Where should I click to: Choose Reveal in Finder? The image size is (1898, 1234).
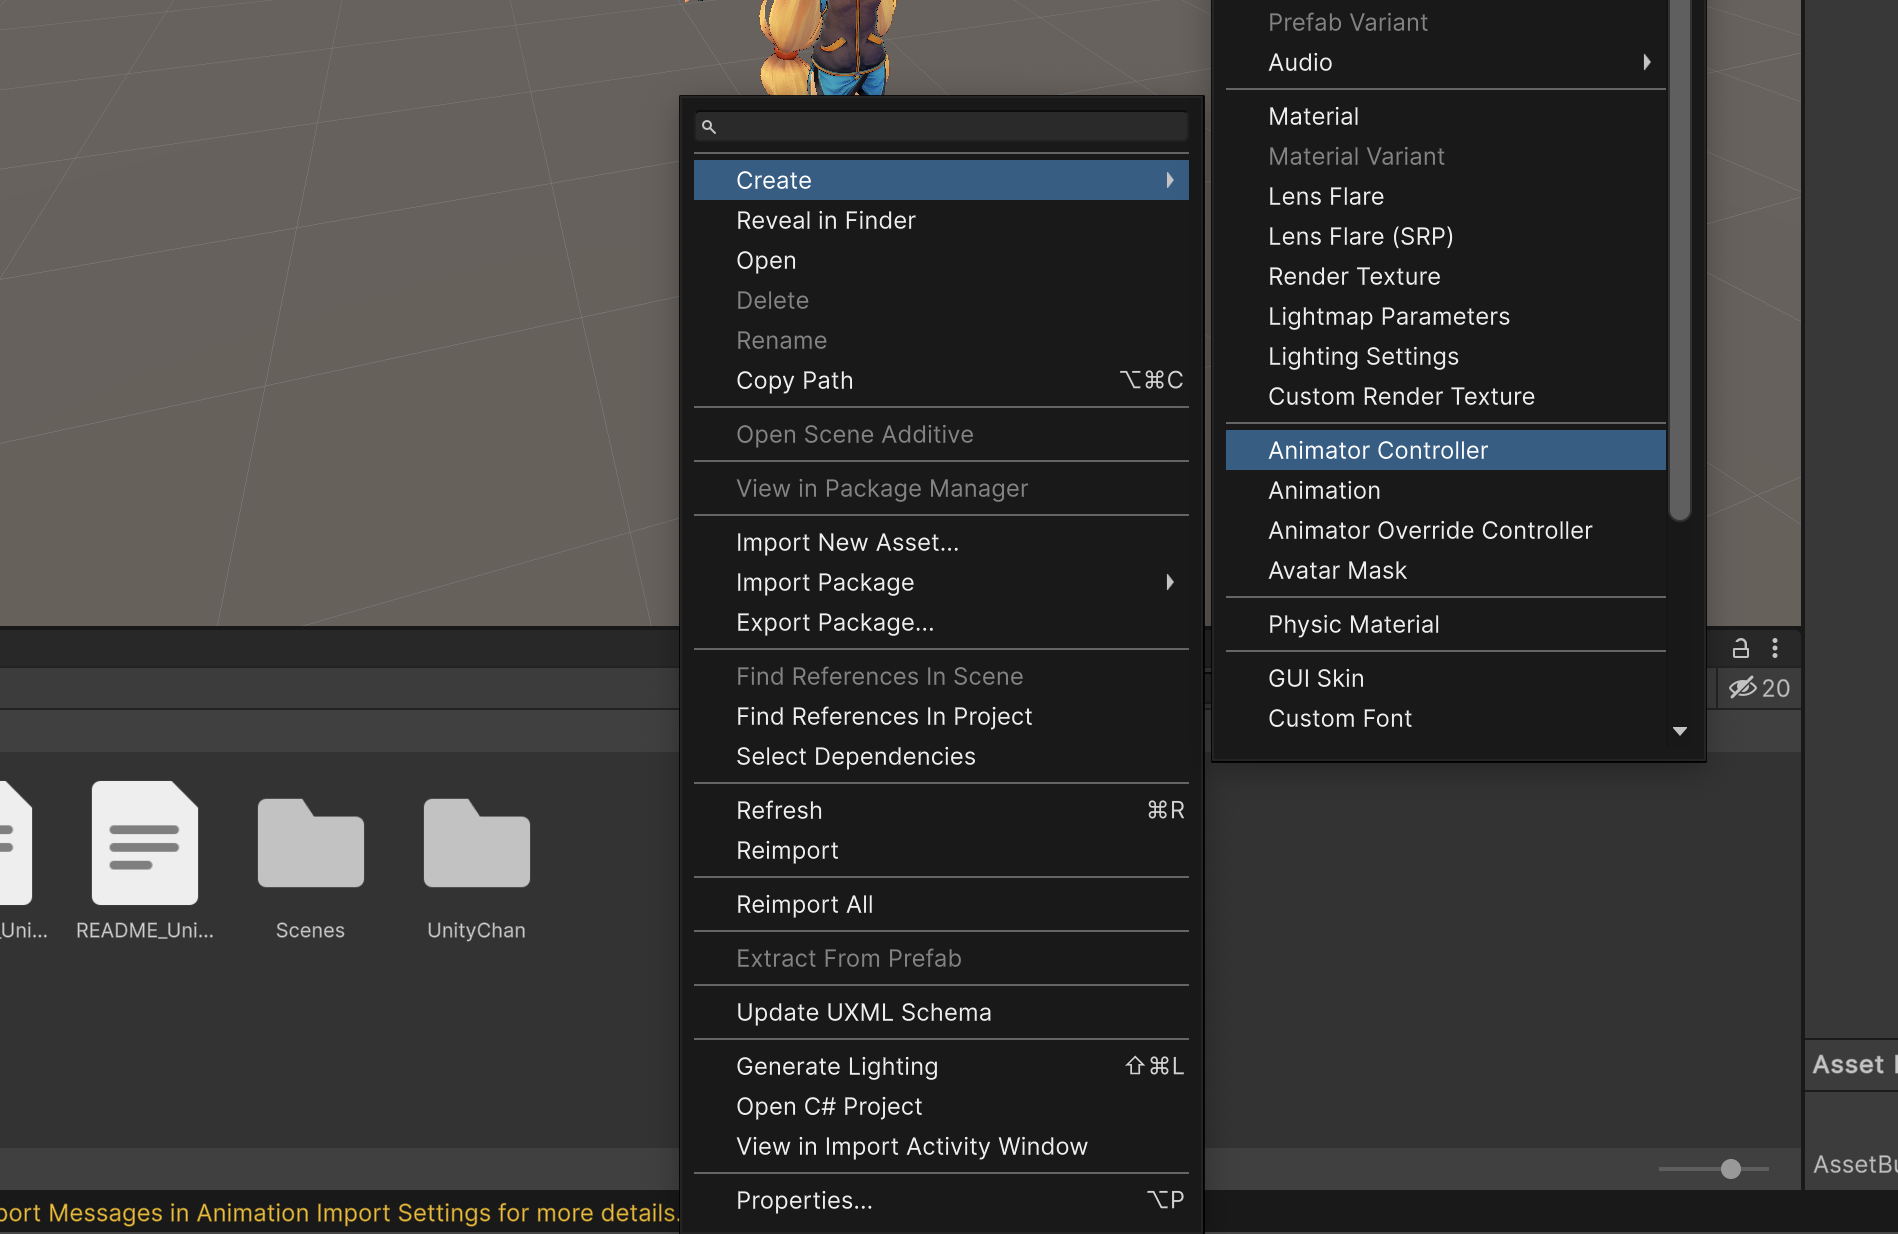825,220
